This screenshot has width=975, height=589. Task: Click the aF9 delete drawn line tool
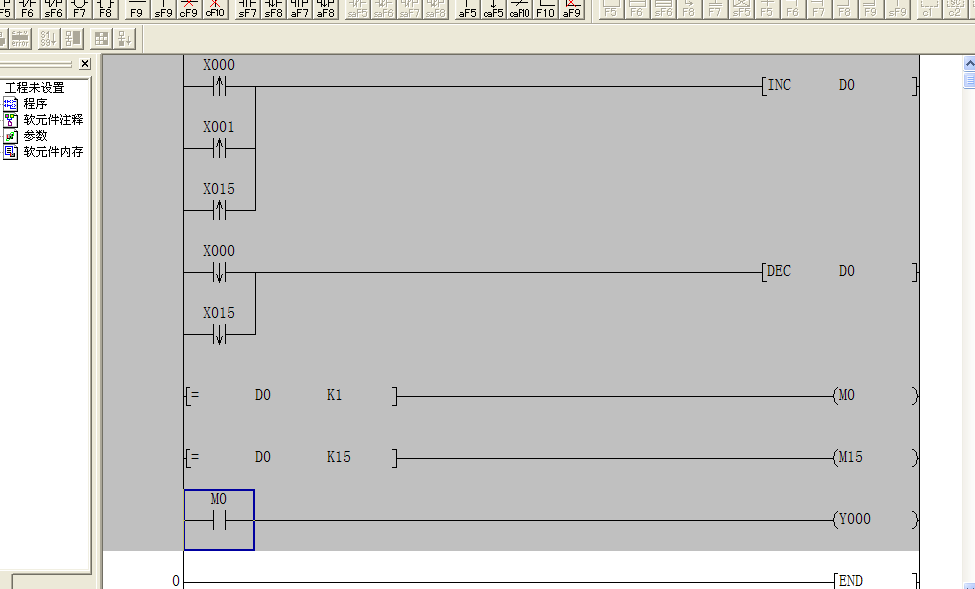(x=571, y=9)
